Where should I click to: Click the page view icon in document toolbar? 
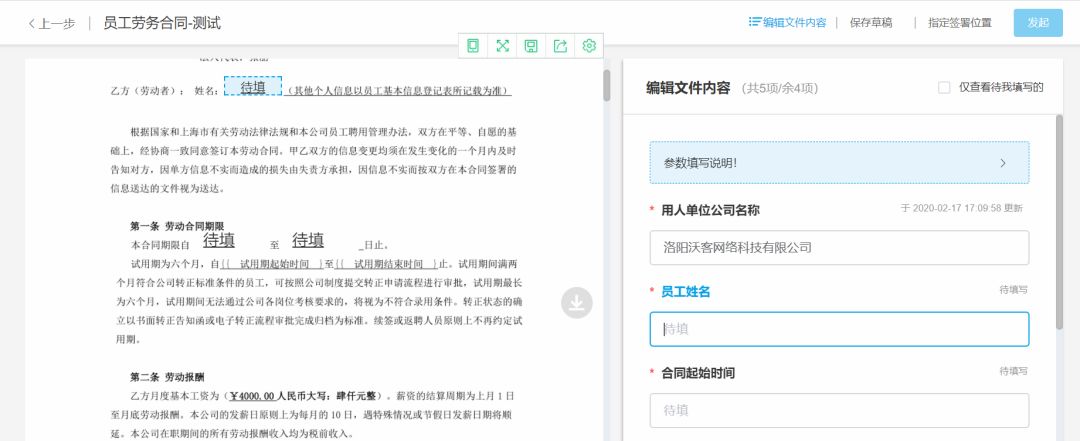pos(473,46)
